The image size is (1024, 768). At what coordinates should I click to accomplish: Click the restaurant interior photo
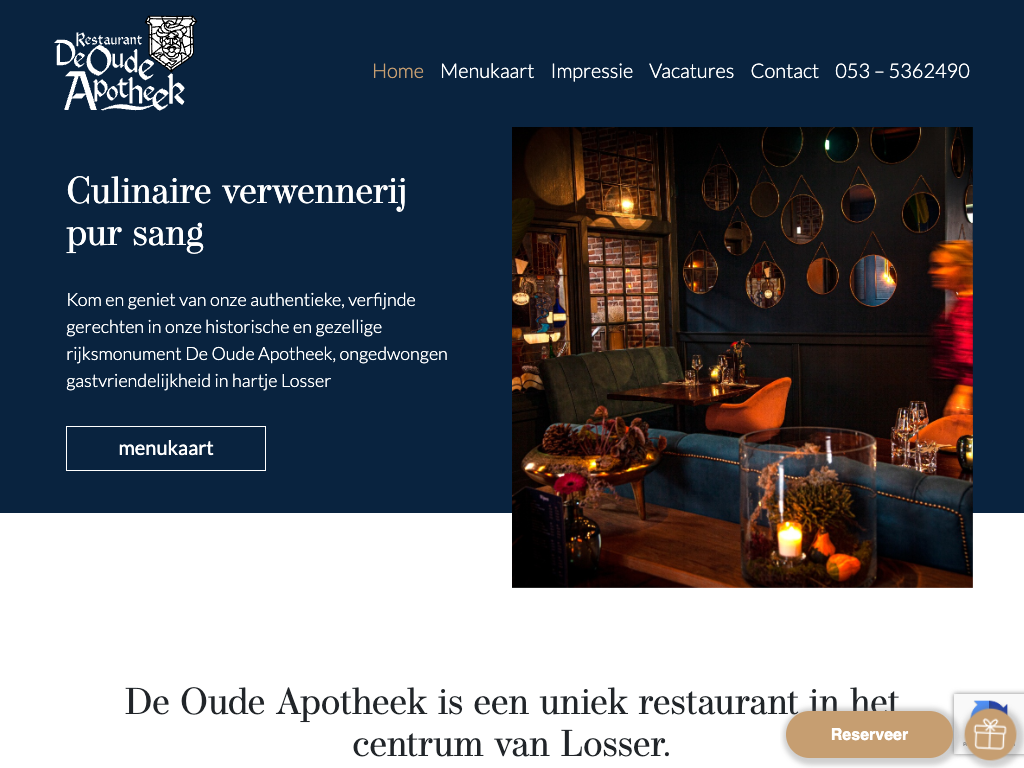click(x=742, y=357)
